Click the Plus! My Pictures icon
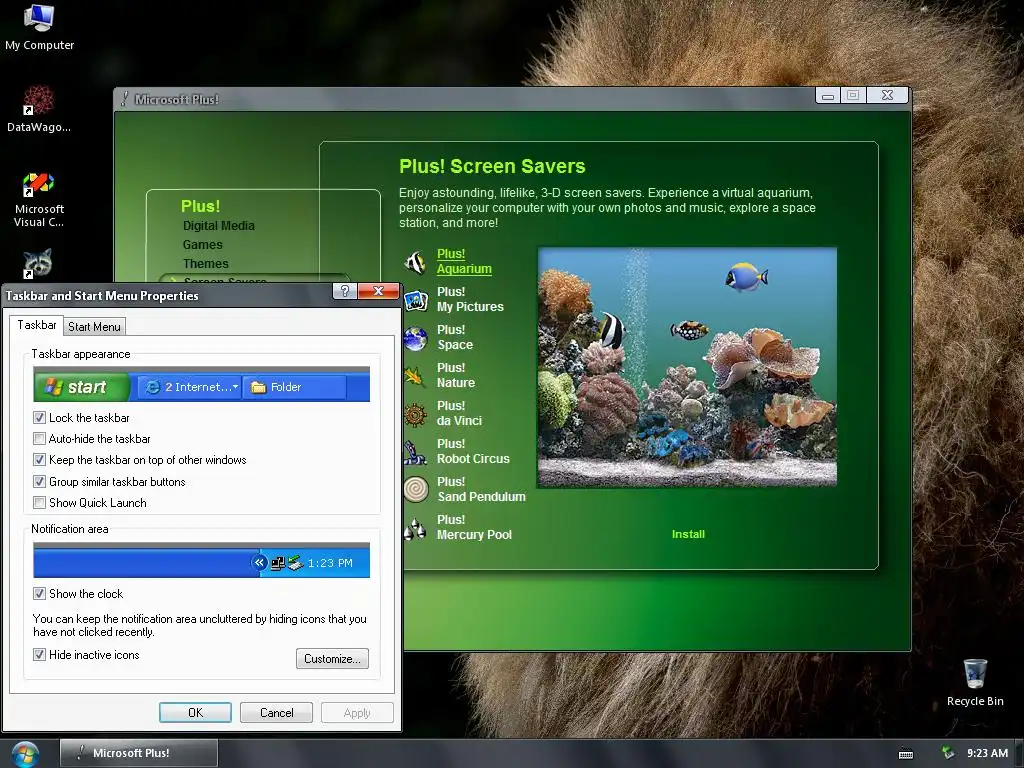1024x768 pixels. tap(415, 300)
